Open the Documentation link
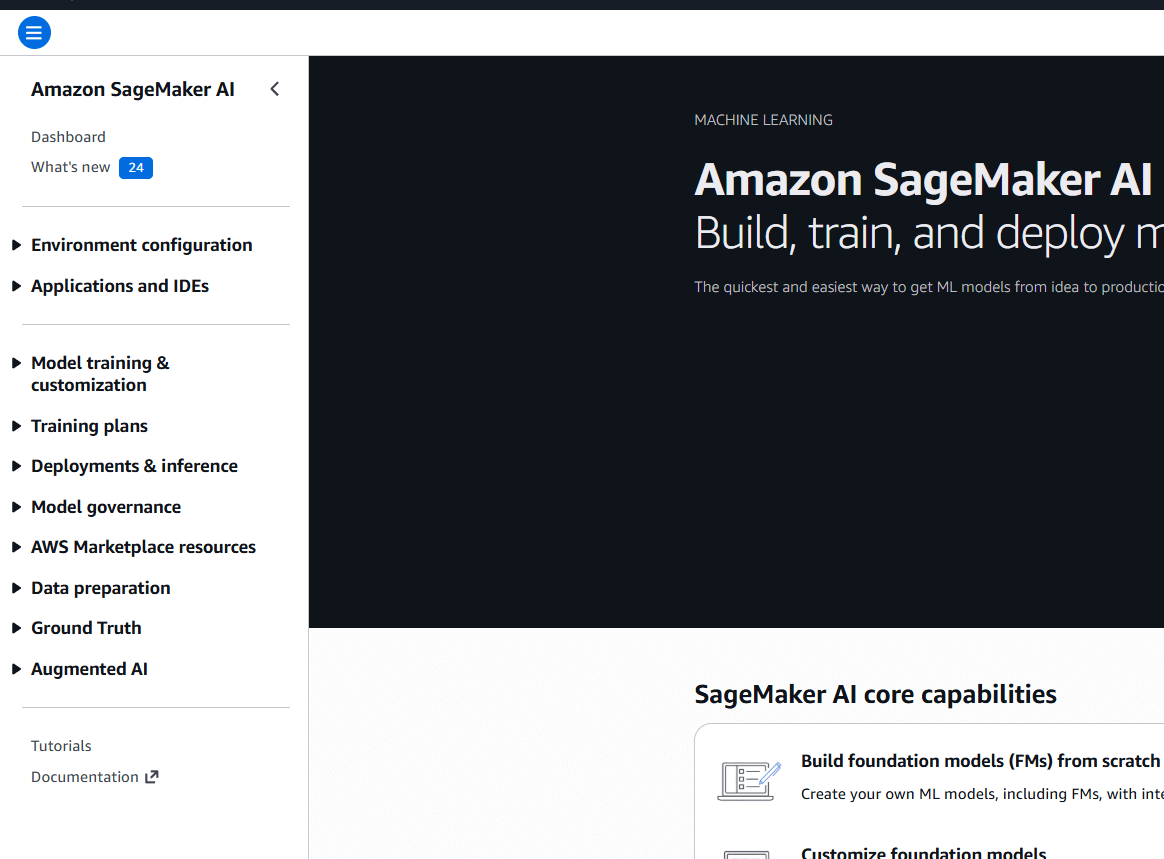 coord(85,777)
